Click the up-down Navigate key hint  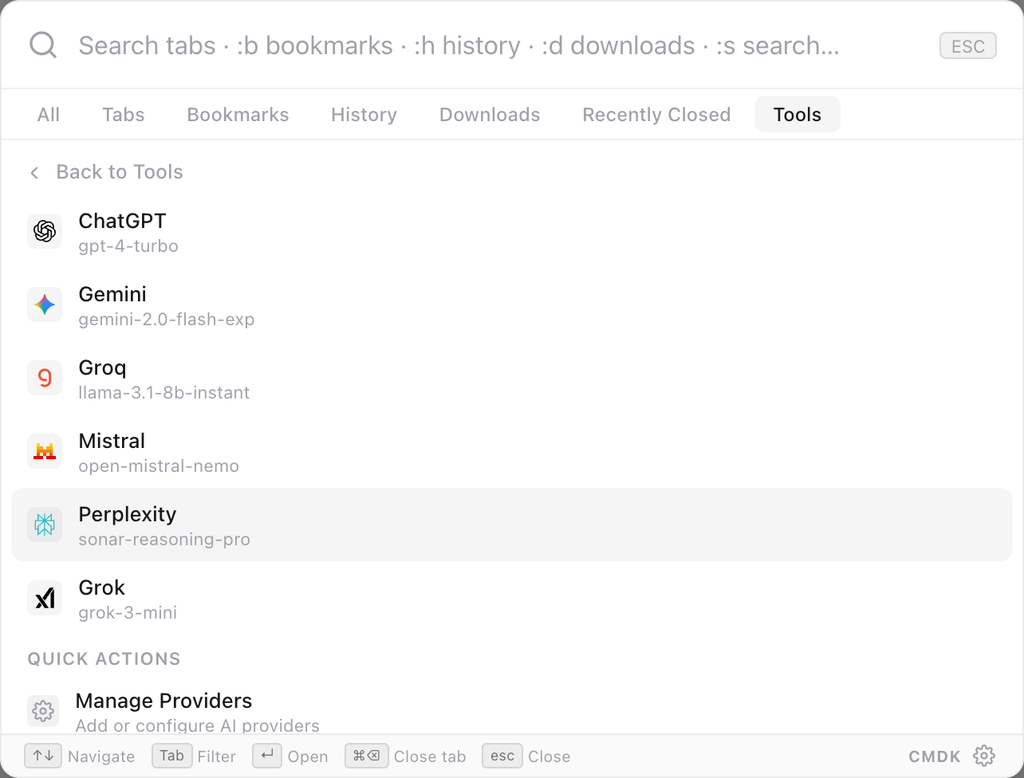click(43, 756)
